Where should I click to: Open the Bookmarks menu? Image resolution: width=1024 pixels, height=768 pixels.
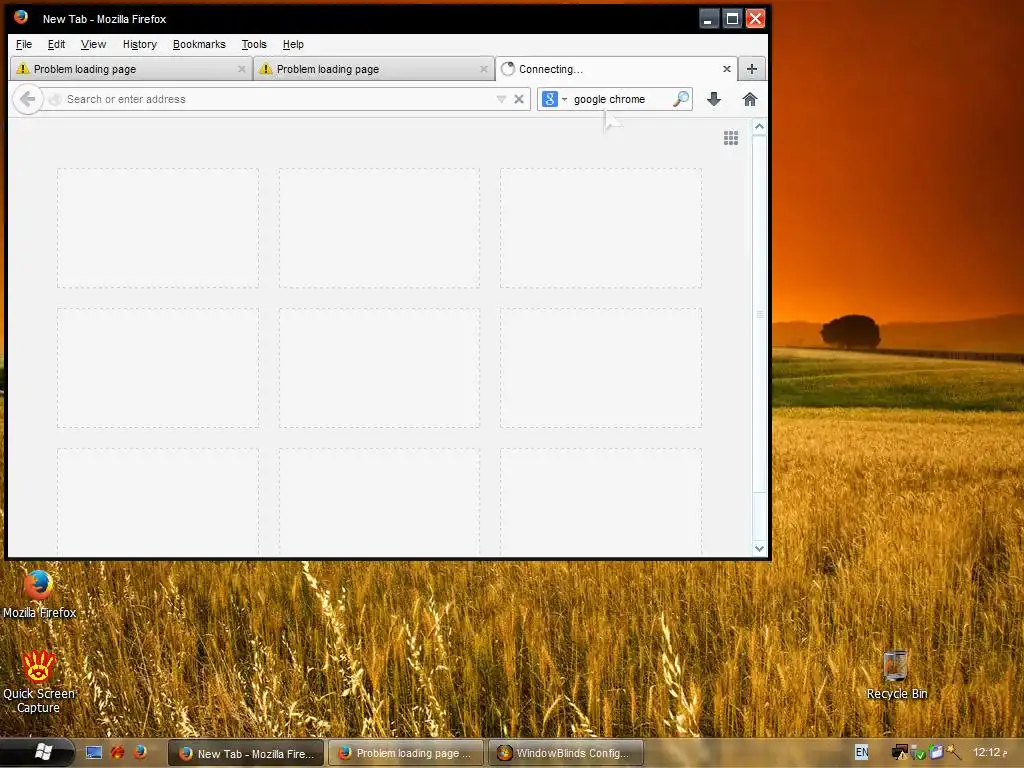click(x=199, y=44)
